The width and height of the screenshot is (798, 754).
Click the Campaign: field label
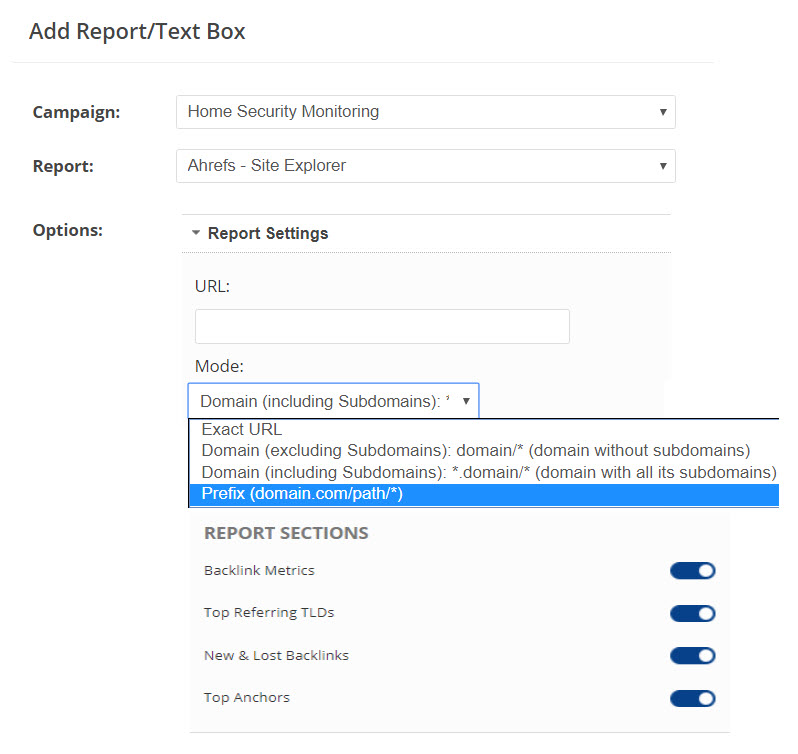point(76,112)
